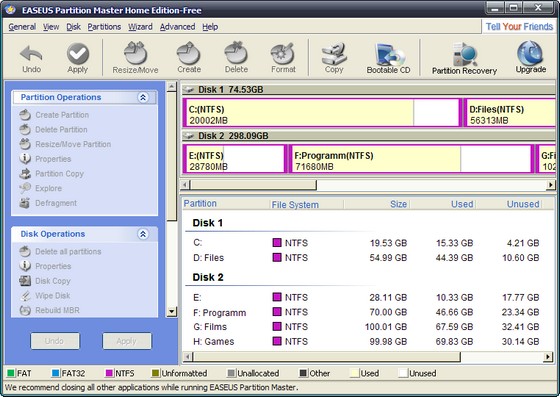Click the FAT legend color swatch
Image resolution: width=560 pixels, height=397 pixels.
(11, 373)
